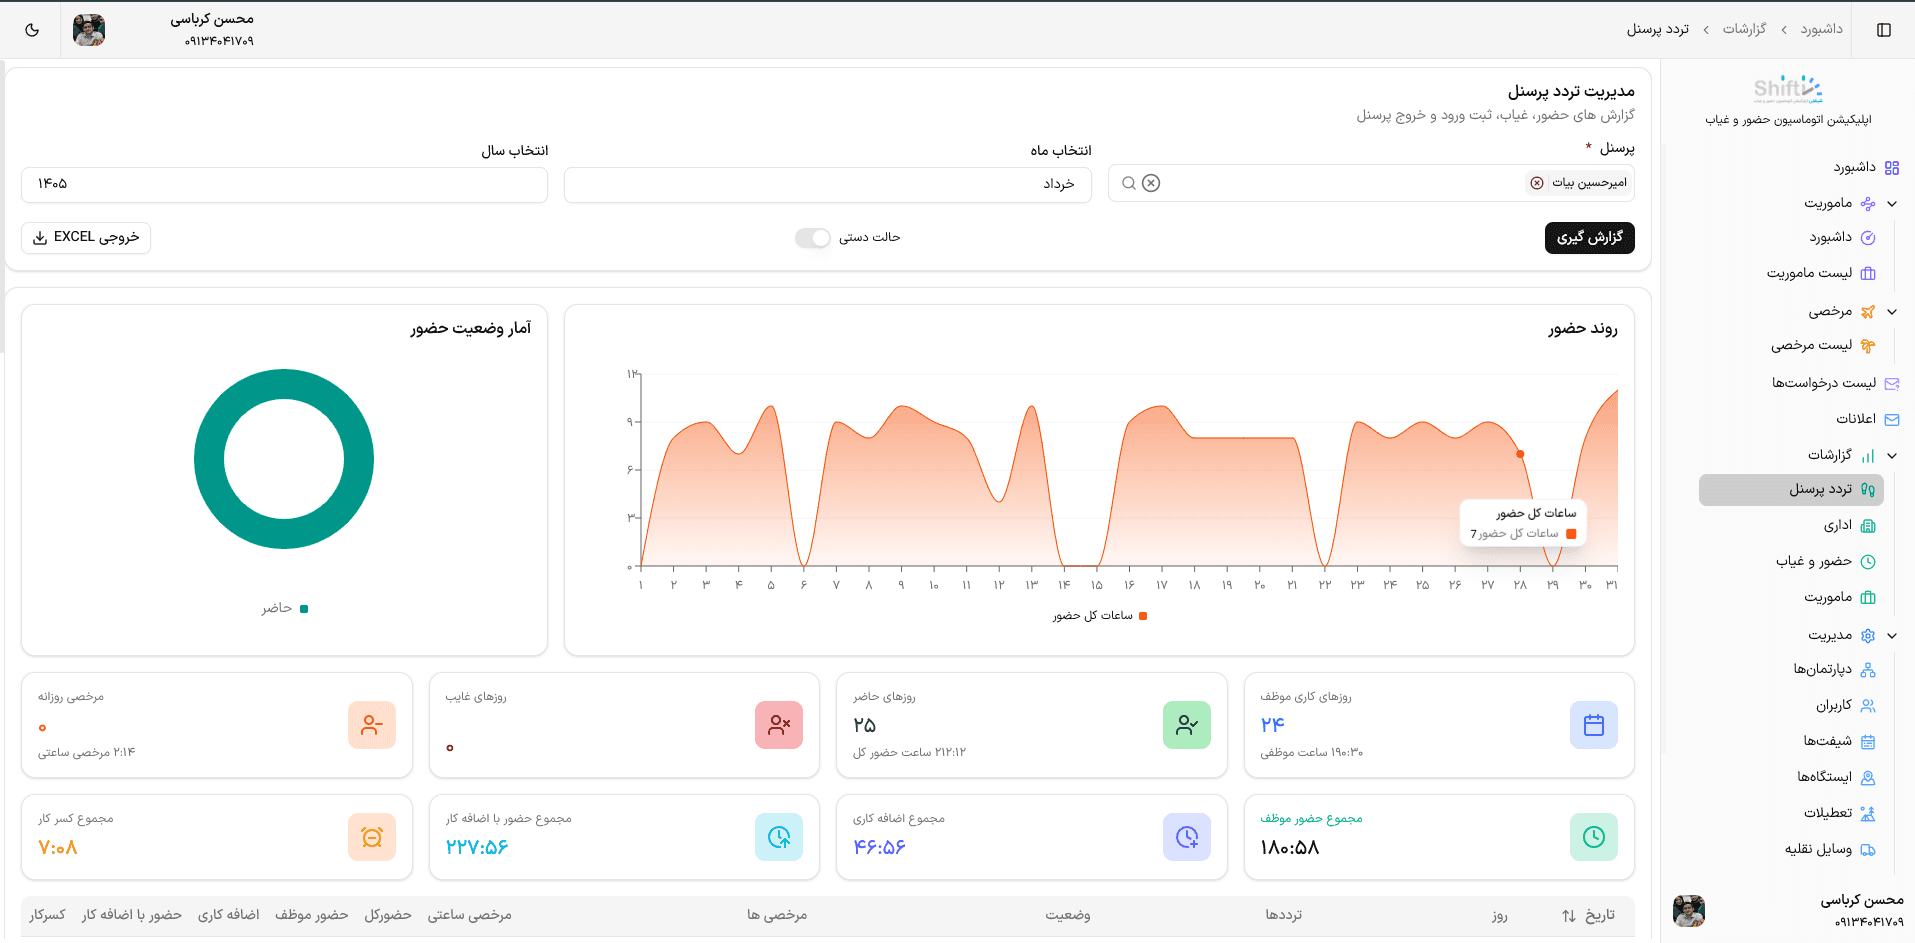Collapse the ماموریت sidebar group
This screenshot has width=1915, height=943.
tap(1891, 204)
